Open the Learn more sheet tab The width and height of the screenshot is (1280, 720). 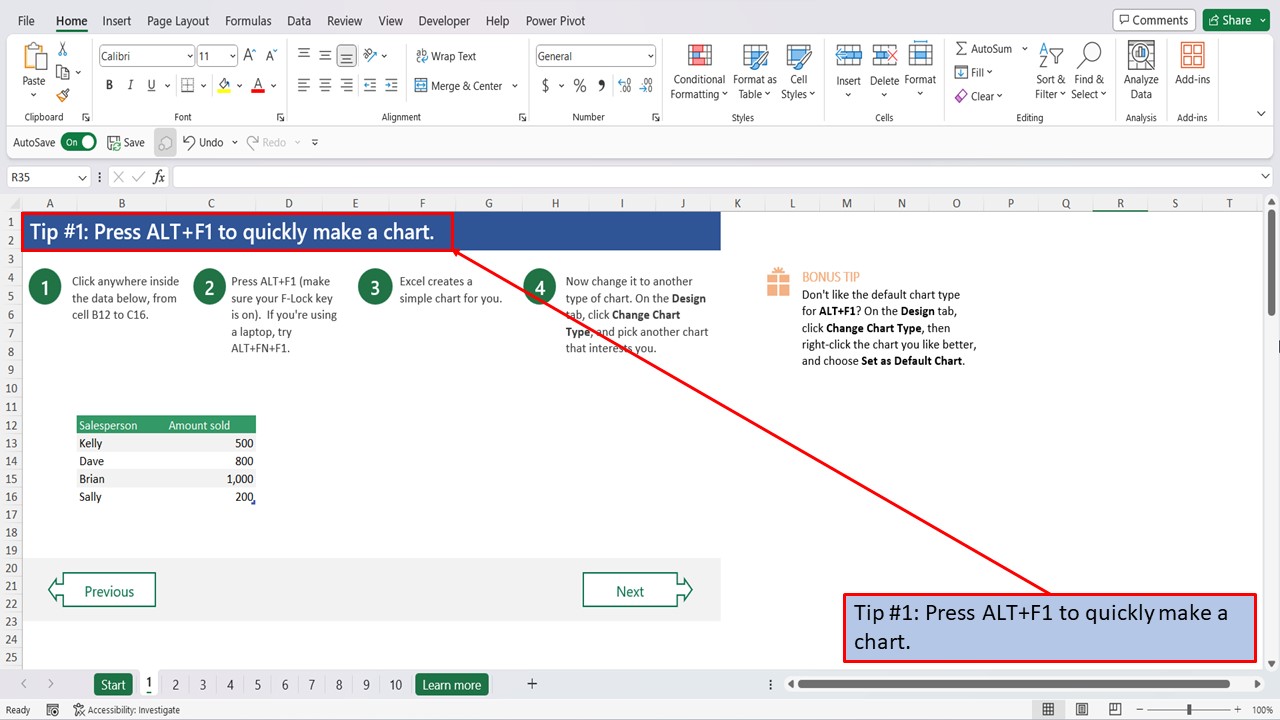[x=451, y=684]
